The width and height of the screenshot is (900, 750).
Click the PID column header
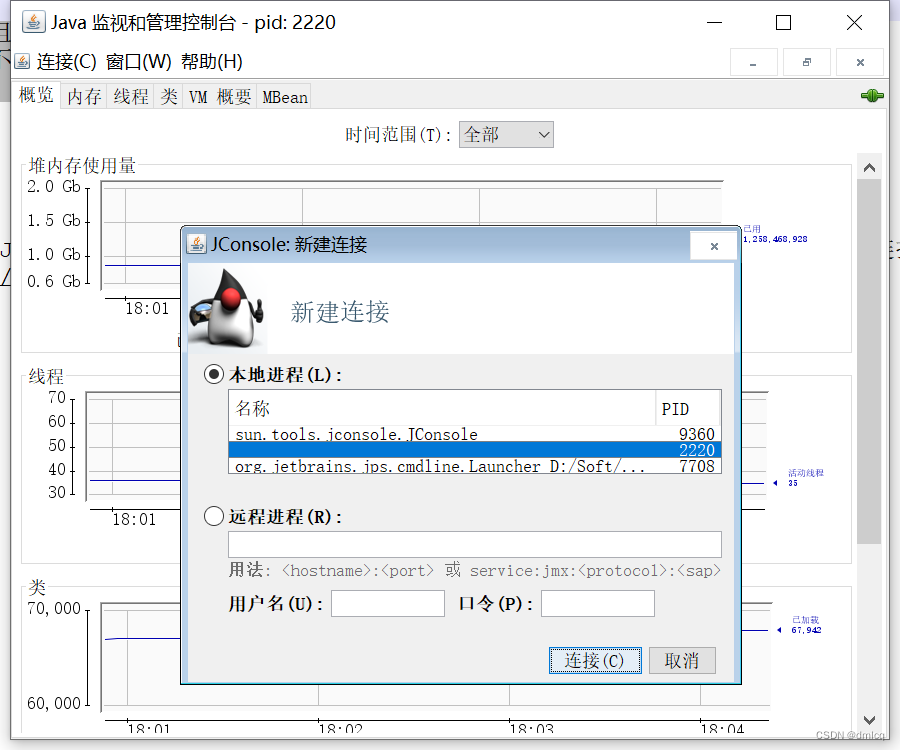(688, 408)
